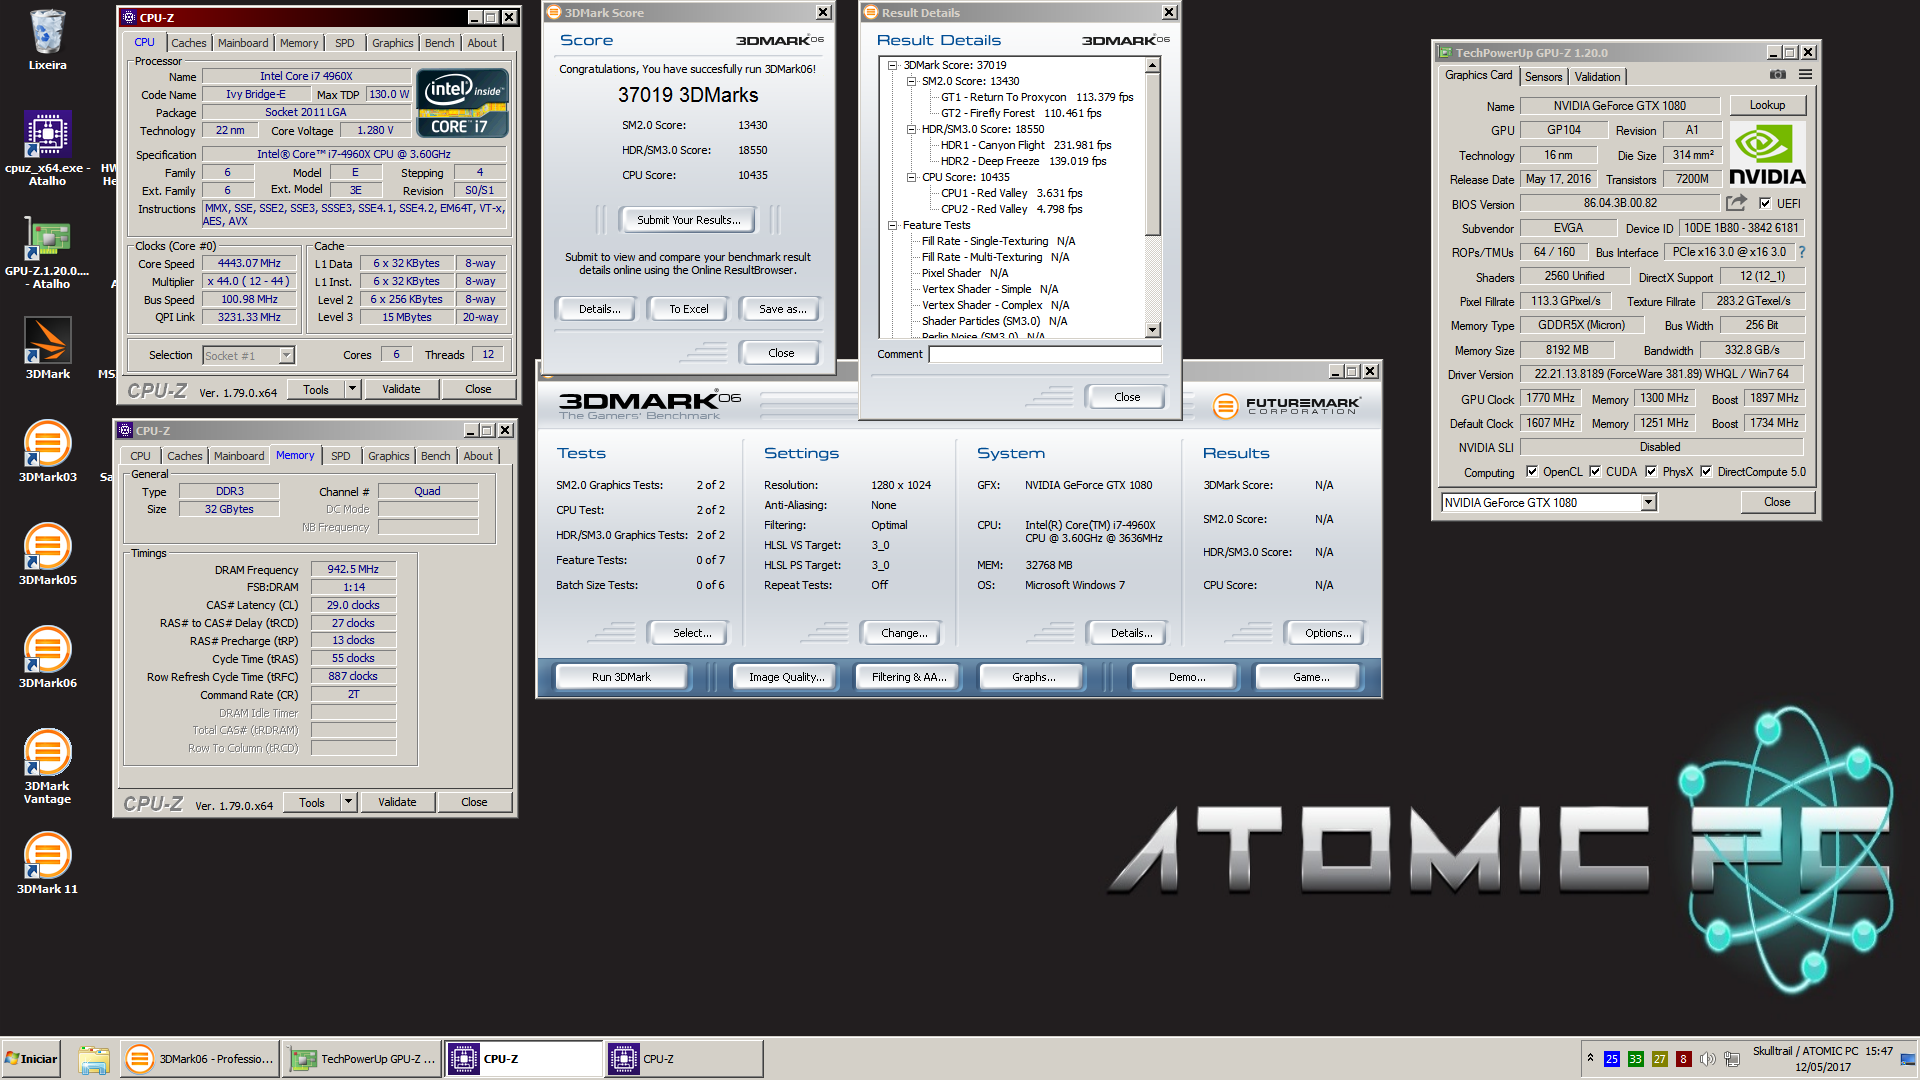This screenshot has width=1920, height=1080.
Task: Open Bench tab in upper CPU-Z window
Action: point(439,43)
